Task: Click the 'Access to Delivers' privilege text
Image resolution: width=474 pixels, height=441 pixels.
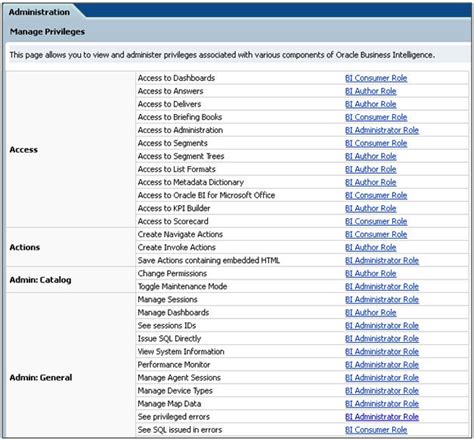Action: tap(169, 104)
